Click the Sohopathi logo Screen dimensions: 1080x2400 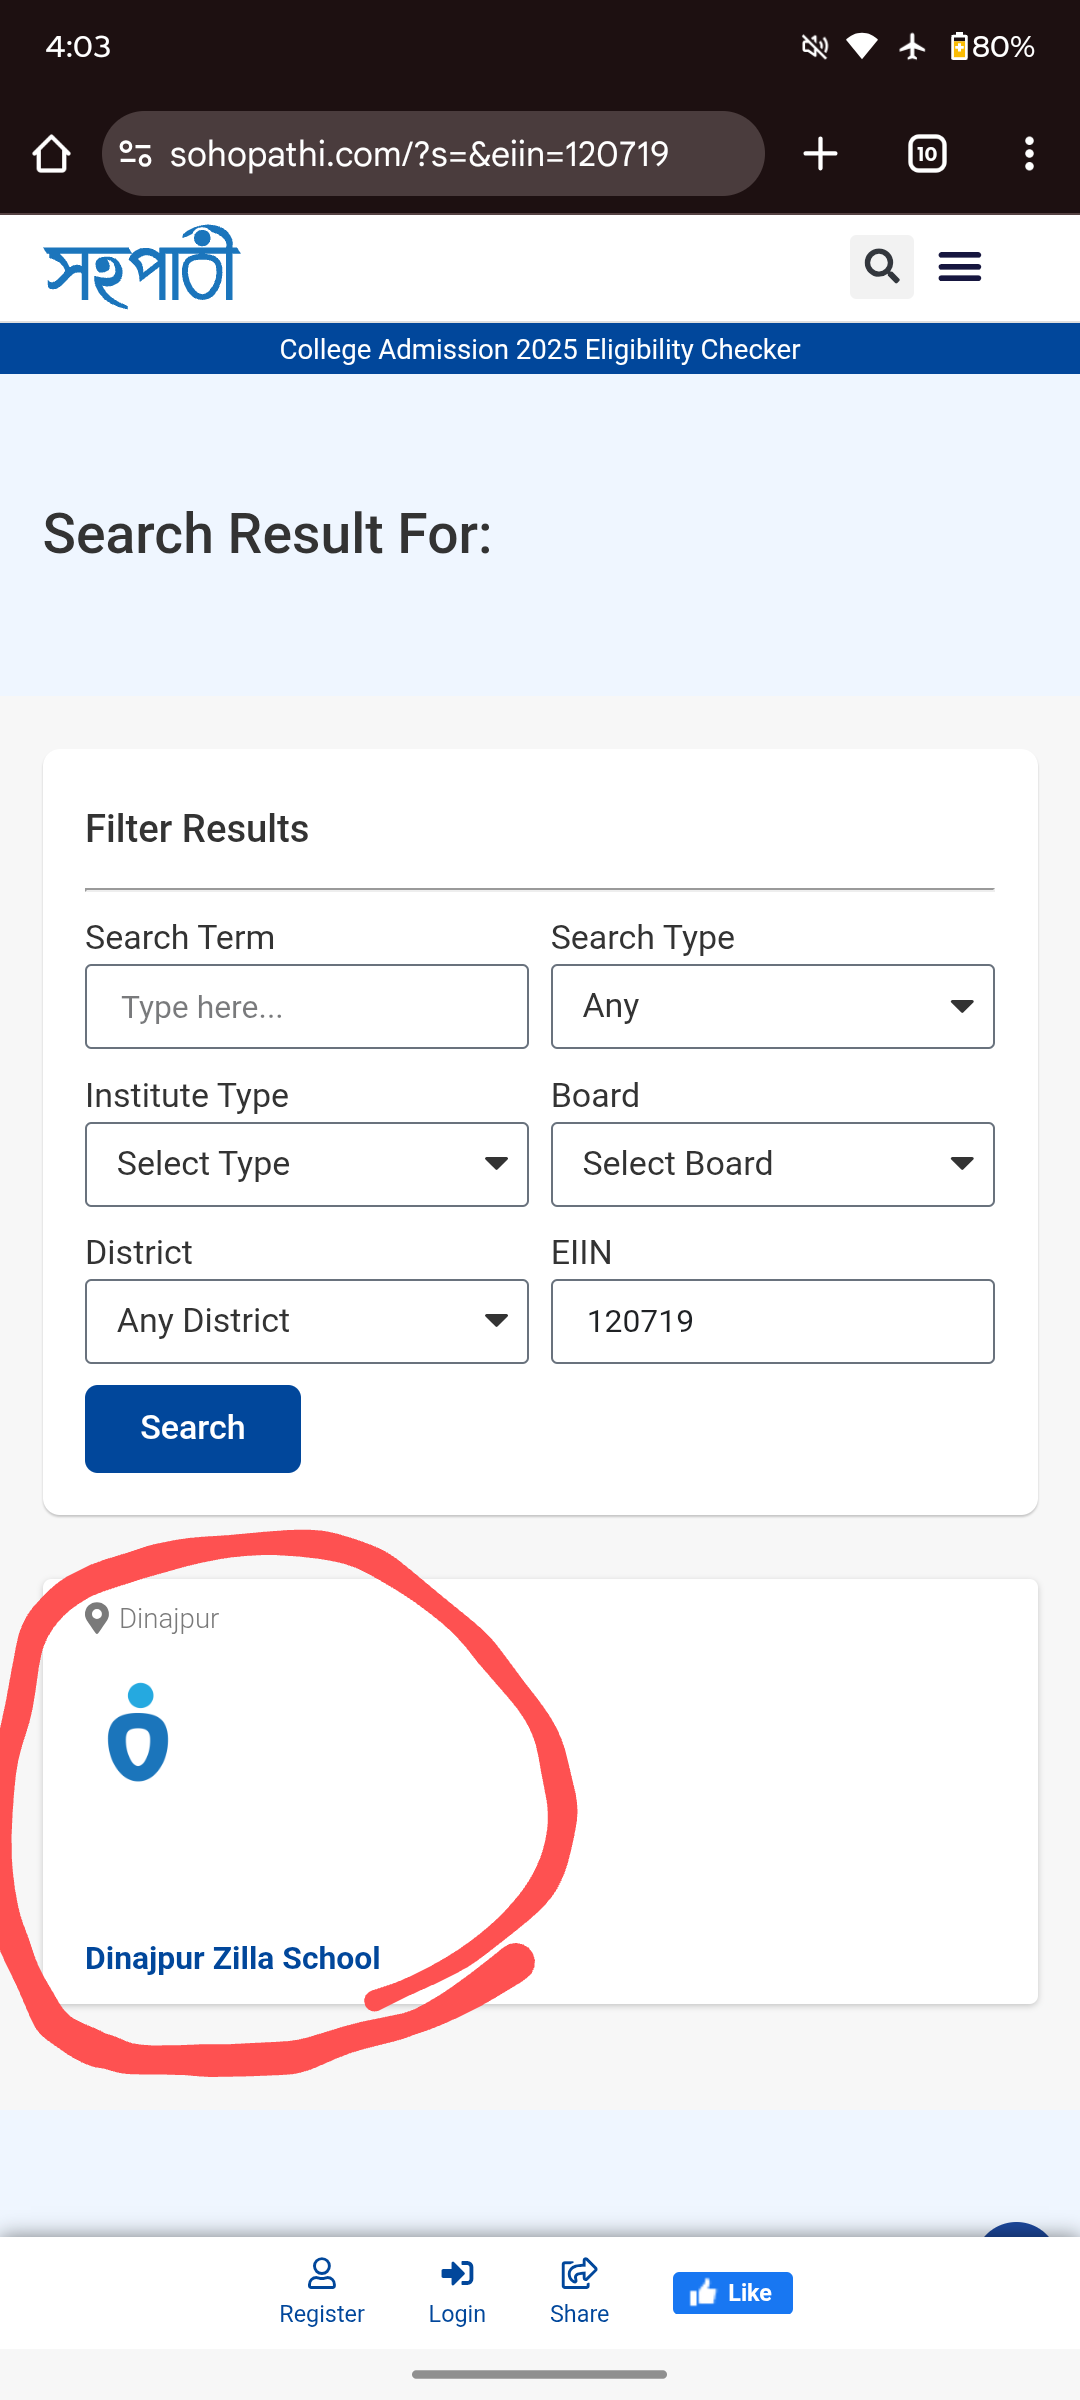coord(142,267)
